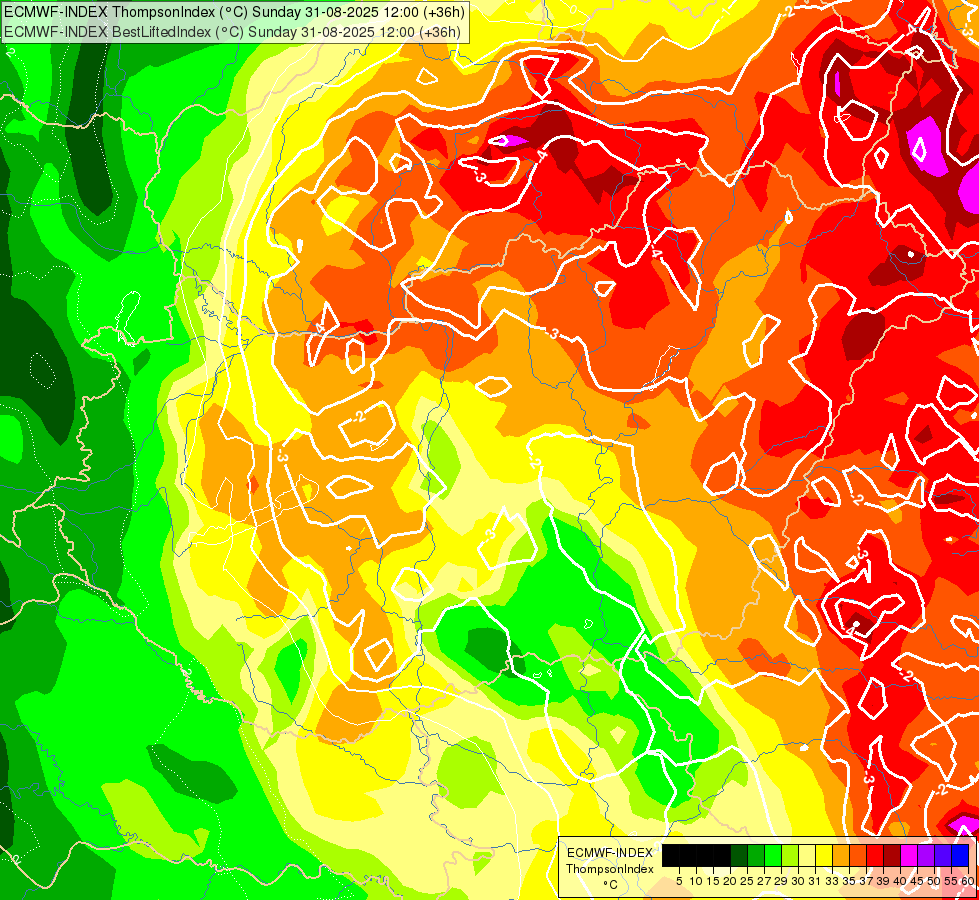This screenshot has width=979, height=900.
Task: Pick the dark red 39–40 legend swatch
Action: (892, 856)
